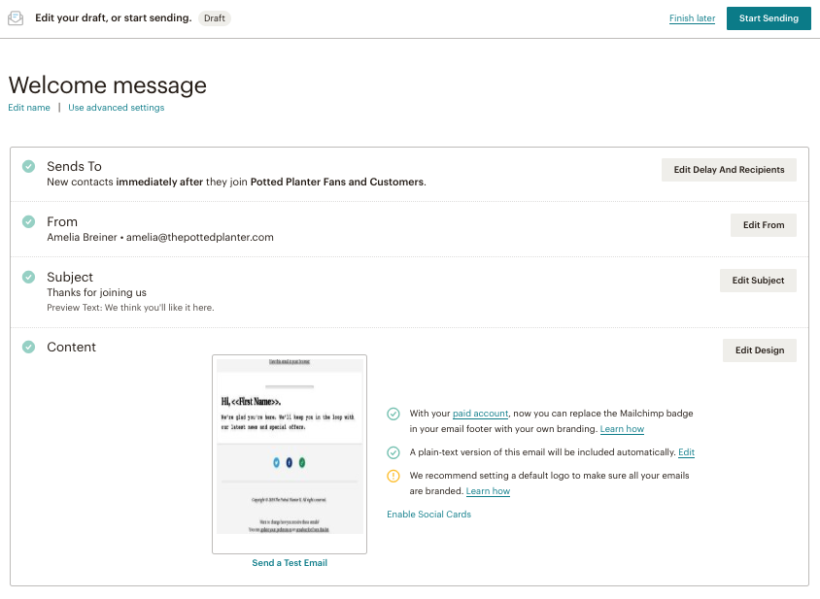The width and height of the screenshot is (820, 599).
Task: Click Send a Test Email
Action: [289, 562]
